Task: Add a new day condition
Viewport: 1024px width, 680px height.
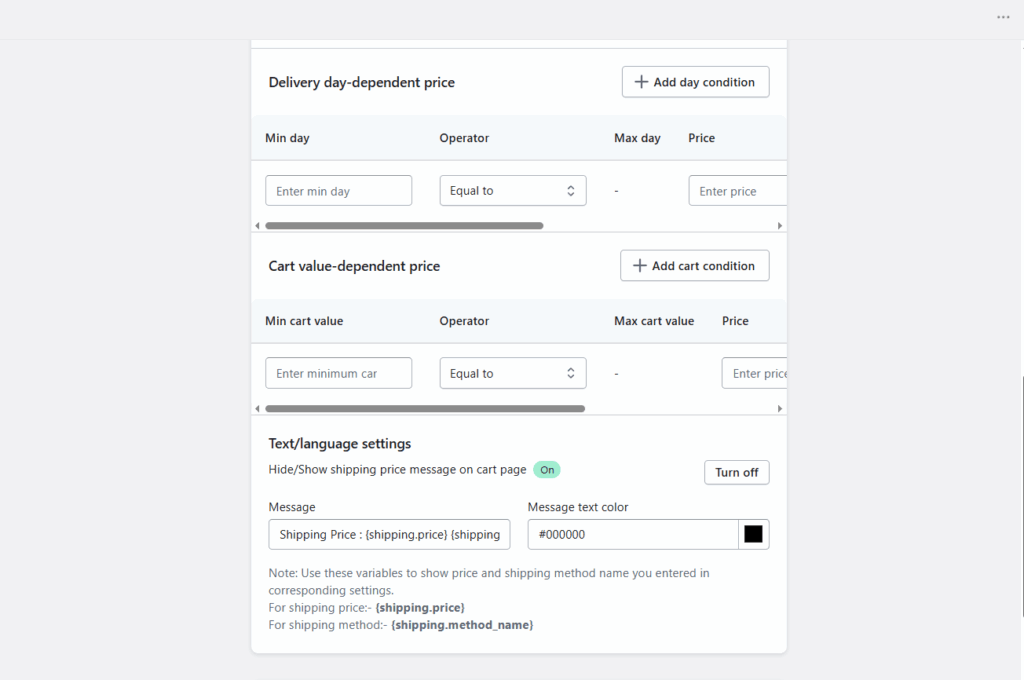Action: (695, 82)
